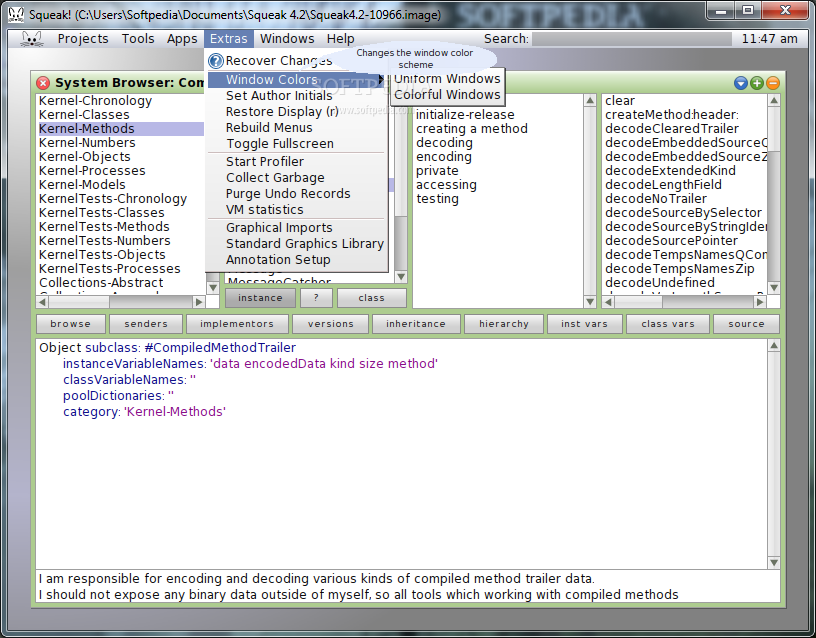Select creating a method protocol
Screen dimensions: 816x638
click(471, 129)
